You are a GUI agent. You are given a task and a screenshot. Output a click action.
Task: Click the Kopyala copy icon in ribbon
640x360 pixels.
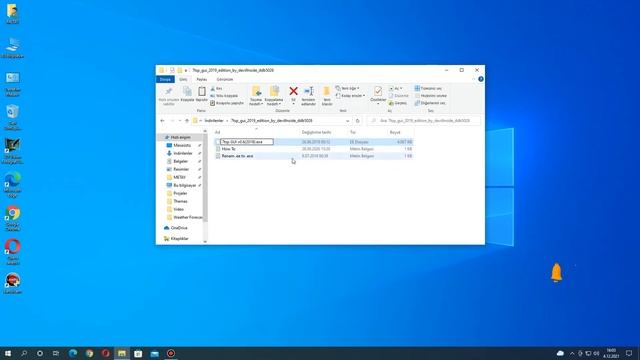coord(187,91)
